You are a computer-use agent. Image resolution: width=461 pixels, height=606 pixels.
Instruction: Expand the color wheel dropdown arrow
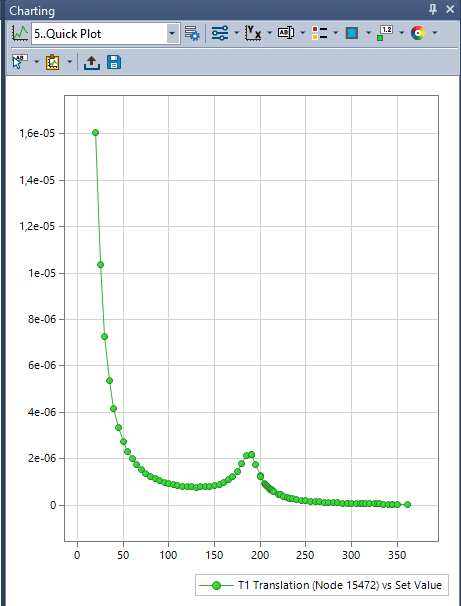[434, 33]
